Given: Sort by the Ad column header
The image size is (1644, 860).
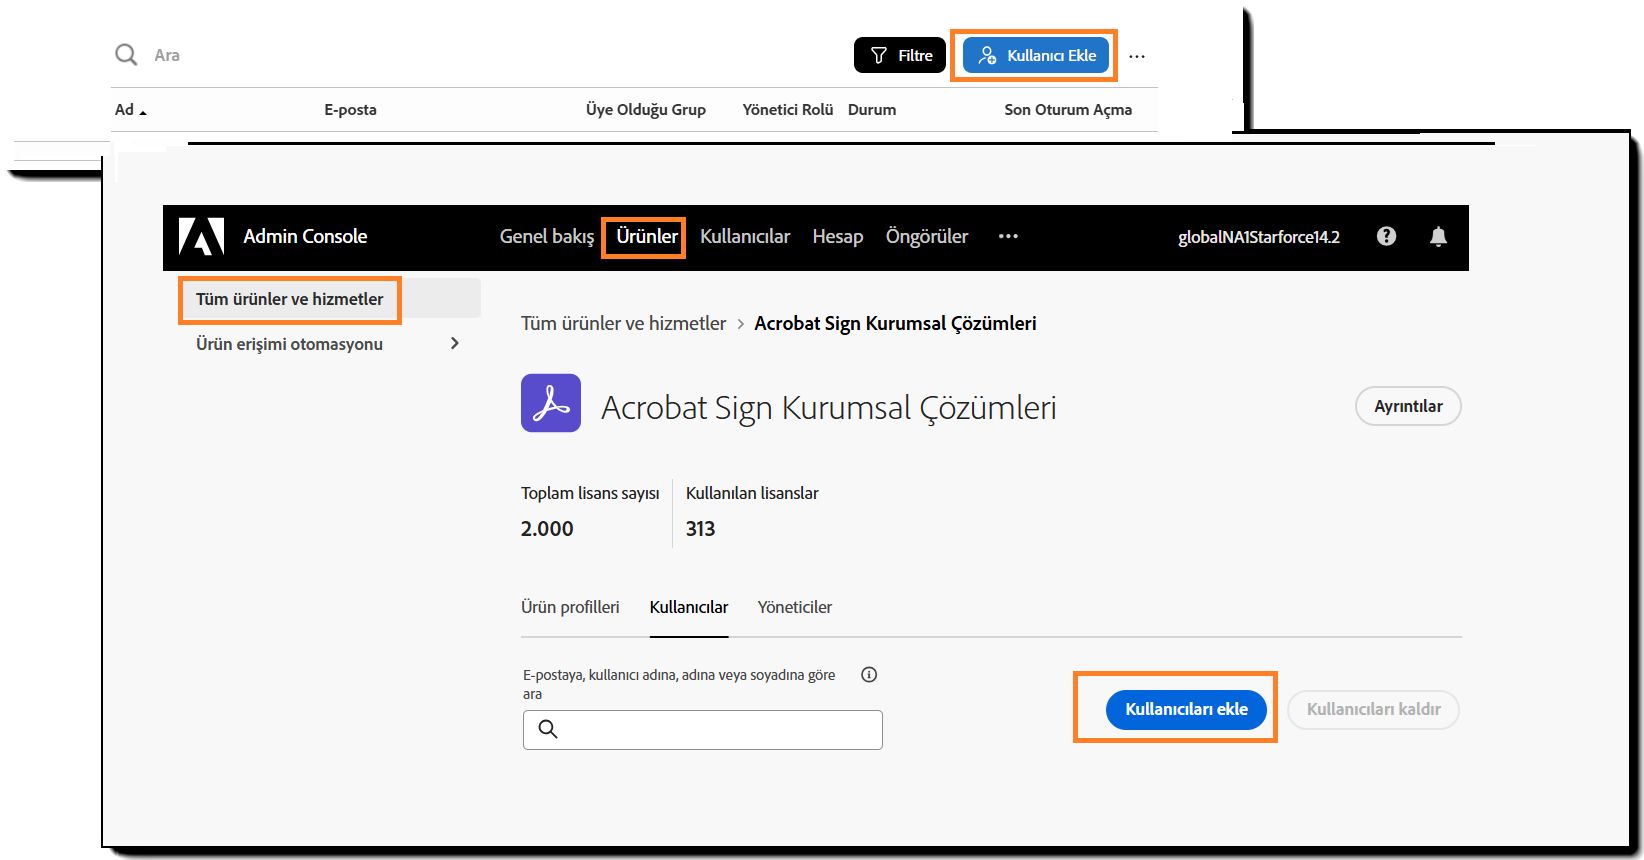Looking at the screenshot, I should coord(130,110).
